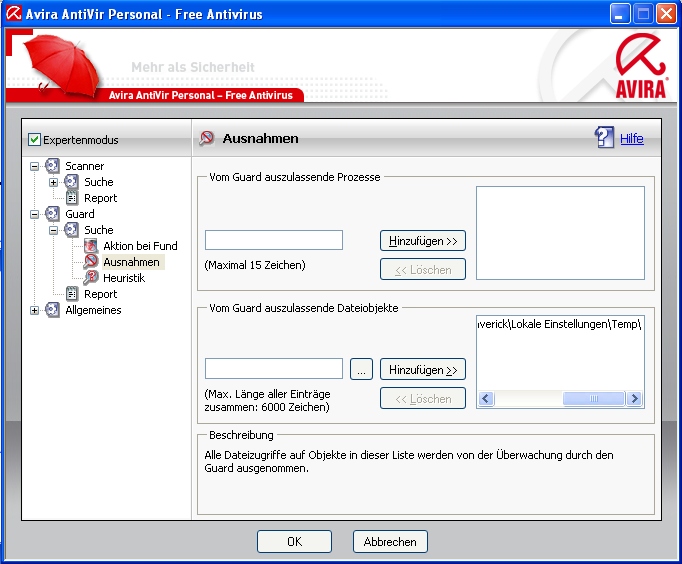Click the Heuristik magnifier icon
682x564 pixels.
coord(91,277)
